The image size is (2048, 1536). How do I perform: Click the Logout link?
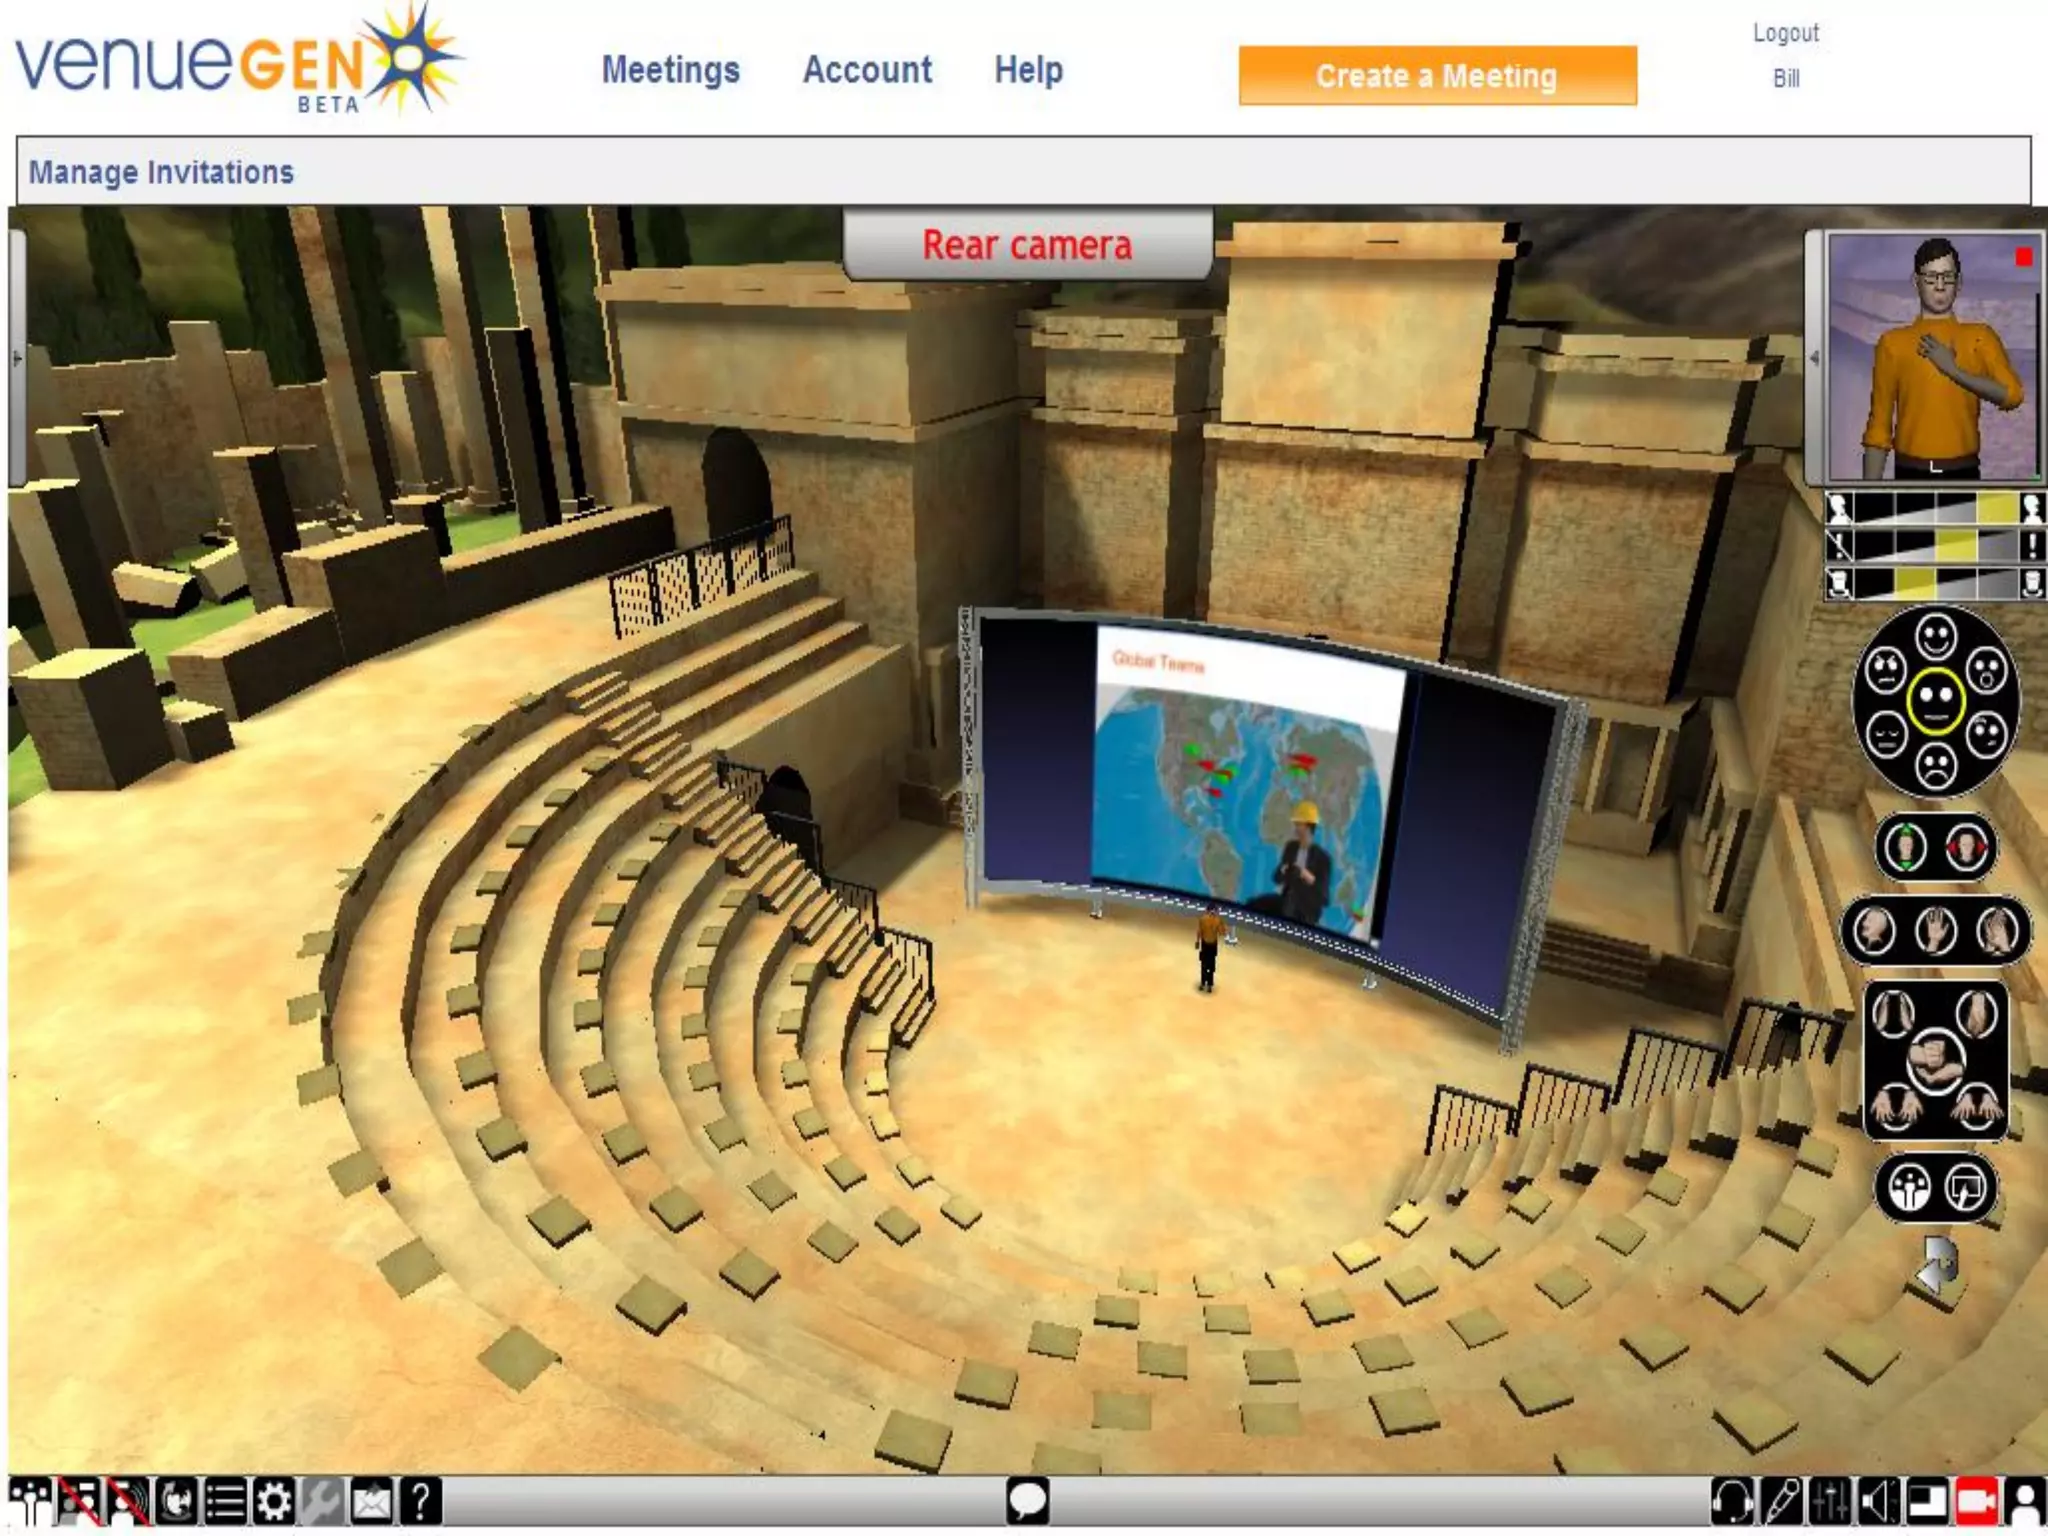point(1786,33)
